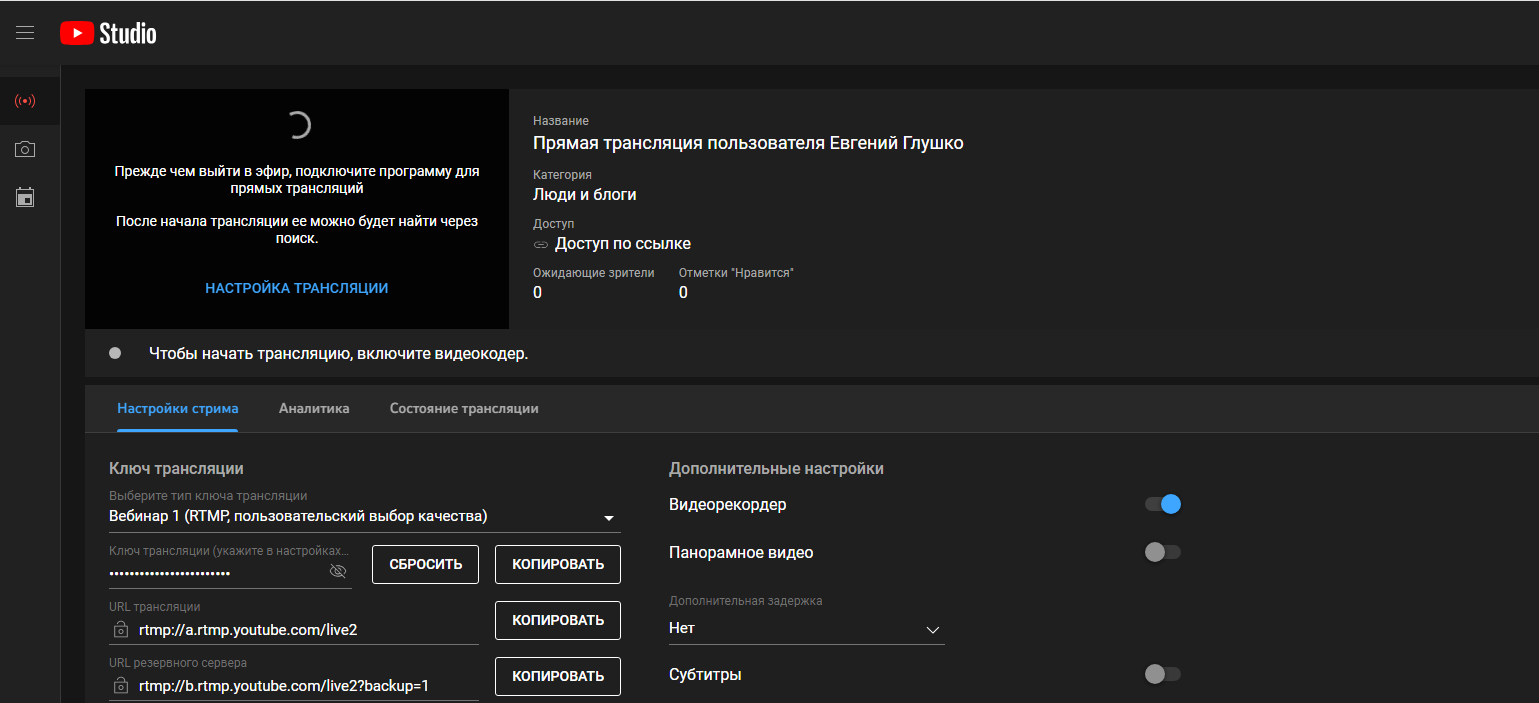Click the link icon next to Доступ по ссылке

[541, 244]
